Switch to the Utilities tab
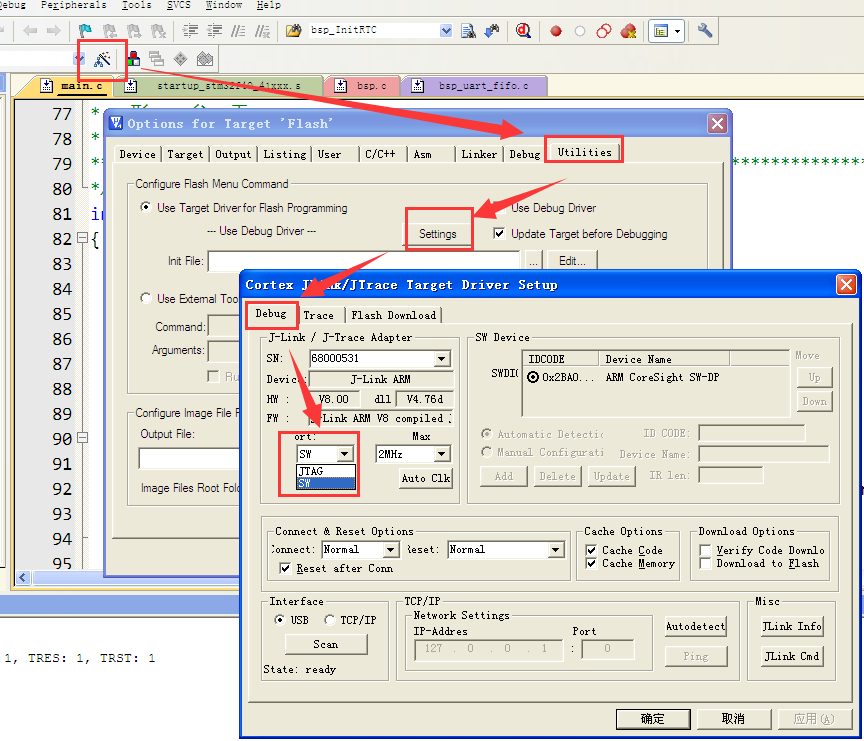 [584, 152]
